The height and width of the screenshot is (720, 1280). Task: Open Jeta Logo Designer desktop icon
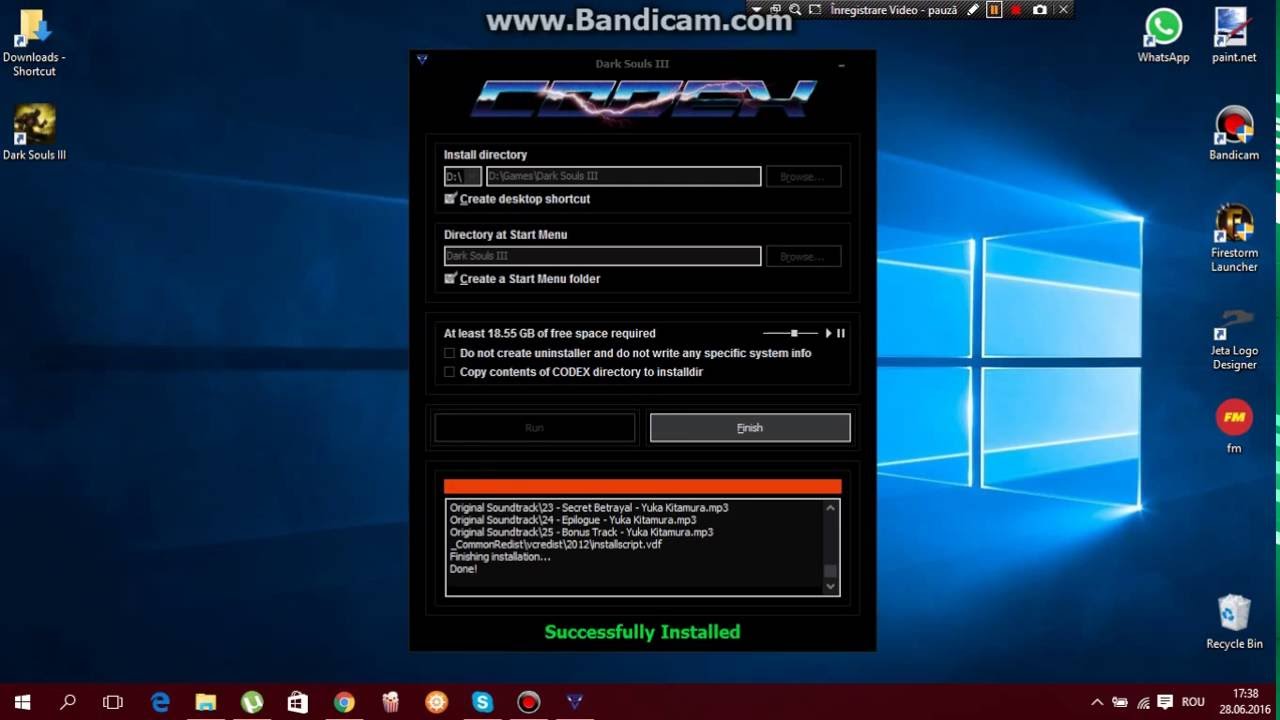pos(1234,338)
